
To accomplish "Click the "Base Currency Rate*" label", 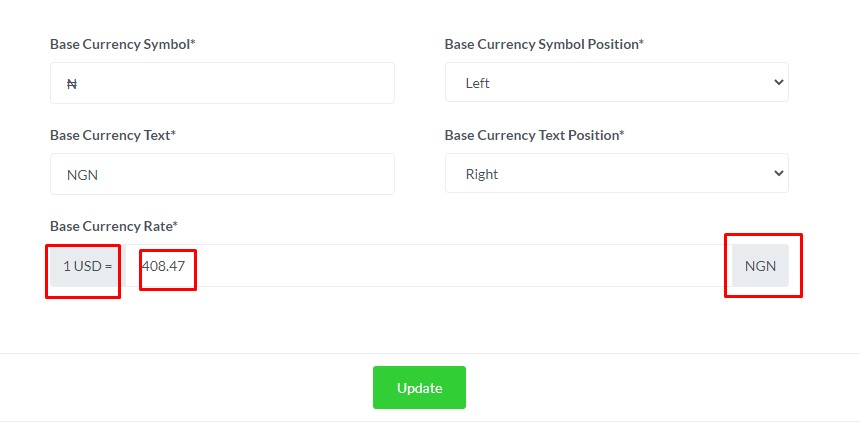I will click(x=114, y=226).
